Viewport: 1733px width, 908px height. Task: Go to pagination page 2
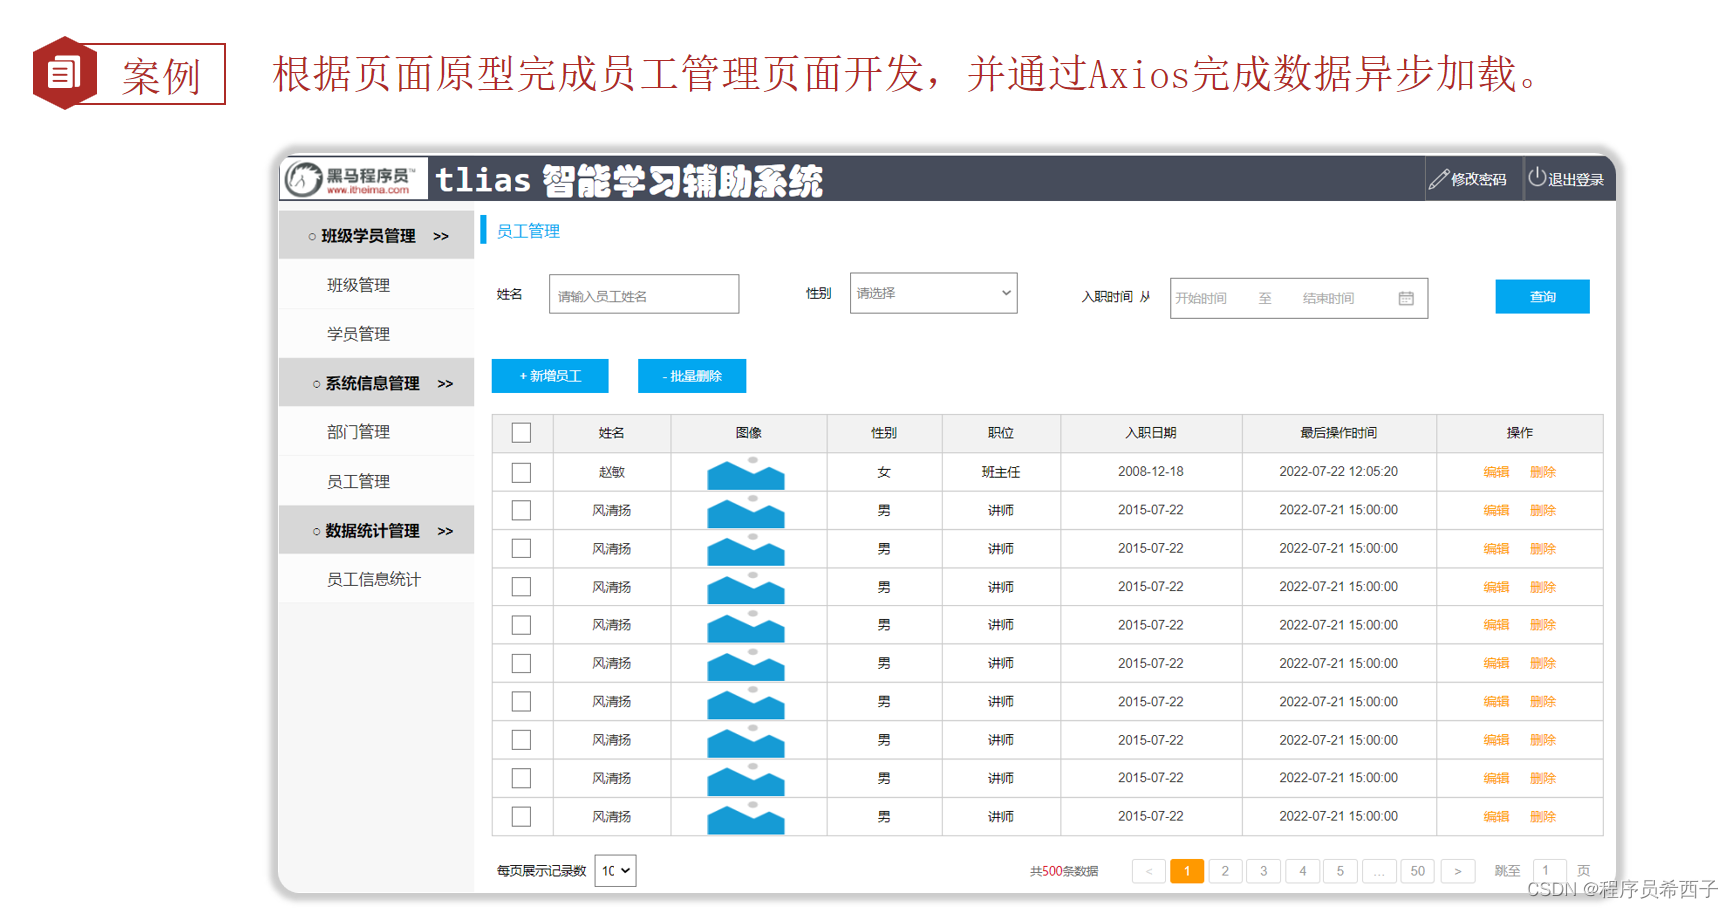(x=1225, y=871)
